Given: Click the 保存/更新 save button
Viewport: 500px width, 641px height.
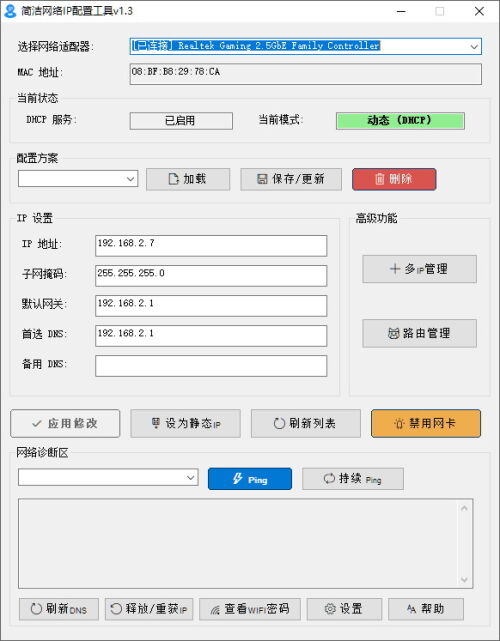Looking at the screenshot, I should [x=291, y=179].
